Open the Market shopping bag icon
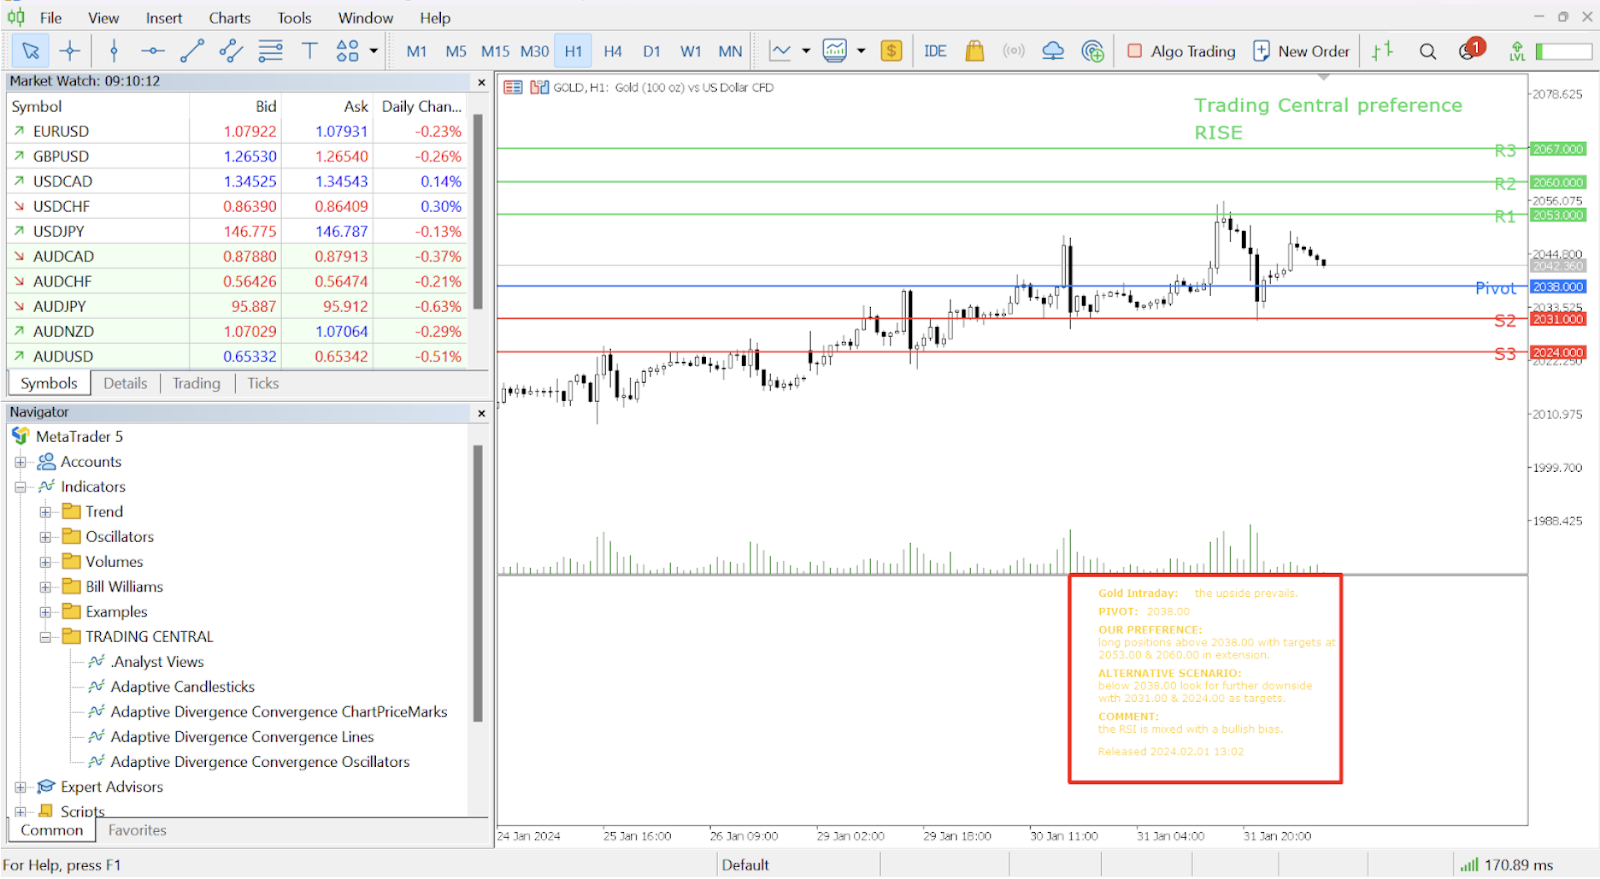Image resolution: width=1600 pixels, height=879 pixels. tap(974, 51)
